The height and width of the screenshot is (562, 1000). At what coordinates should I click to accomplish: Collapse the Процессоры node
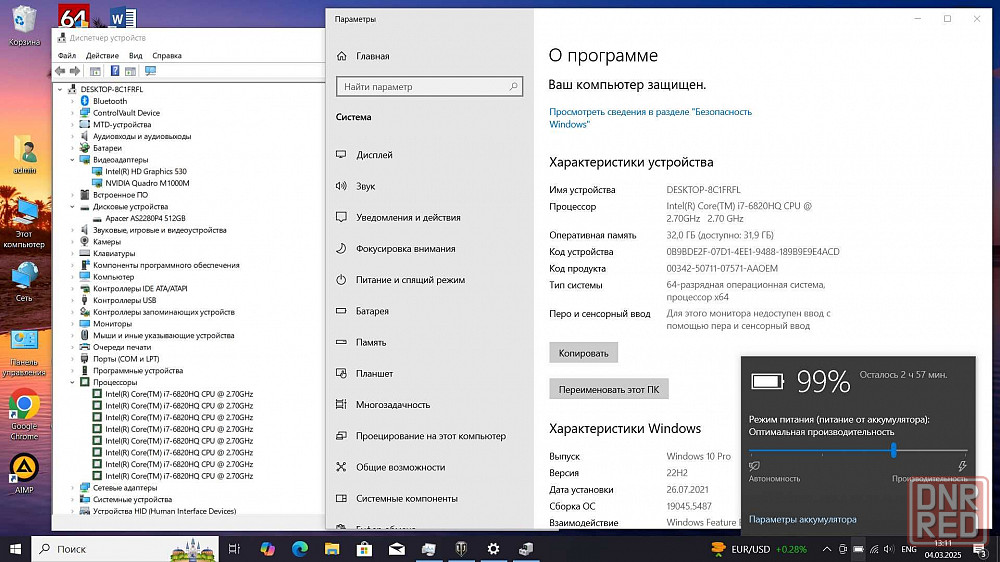tap(73, 383)
